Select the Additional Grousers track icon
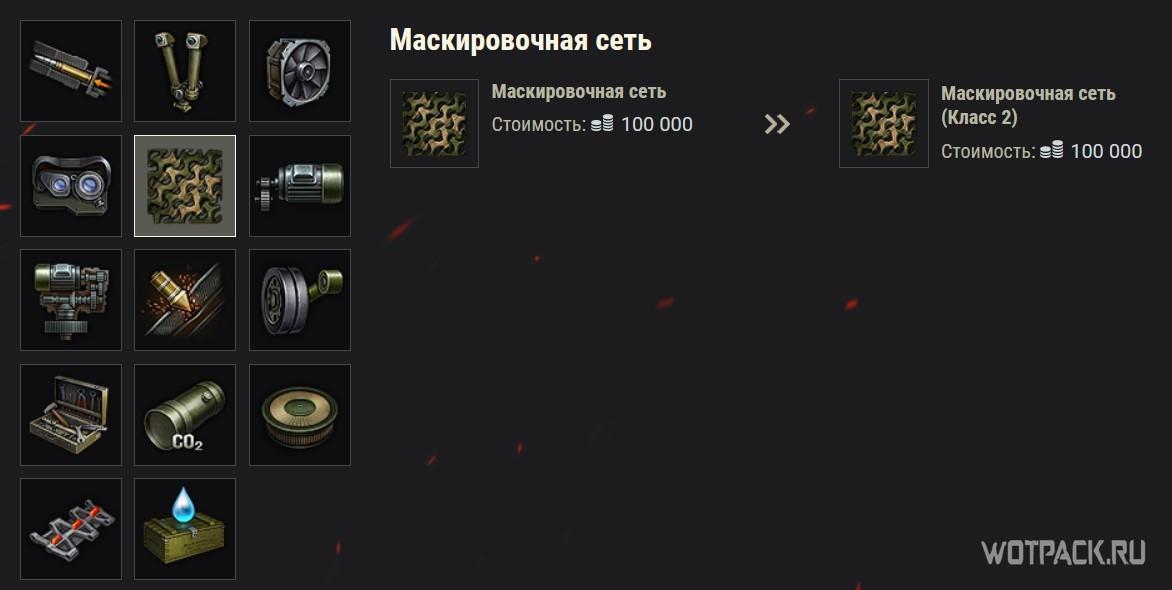Image resolution: width=1172 pixels, height=590 pixels. (x=71, y=529)
